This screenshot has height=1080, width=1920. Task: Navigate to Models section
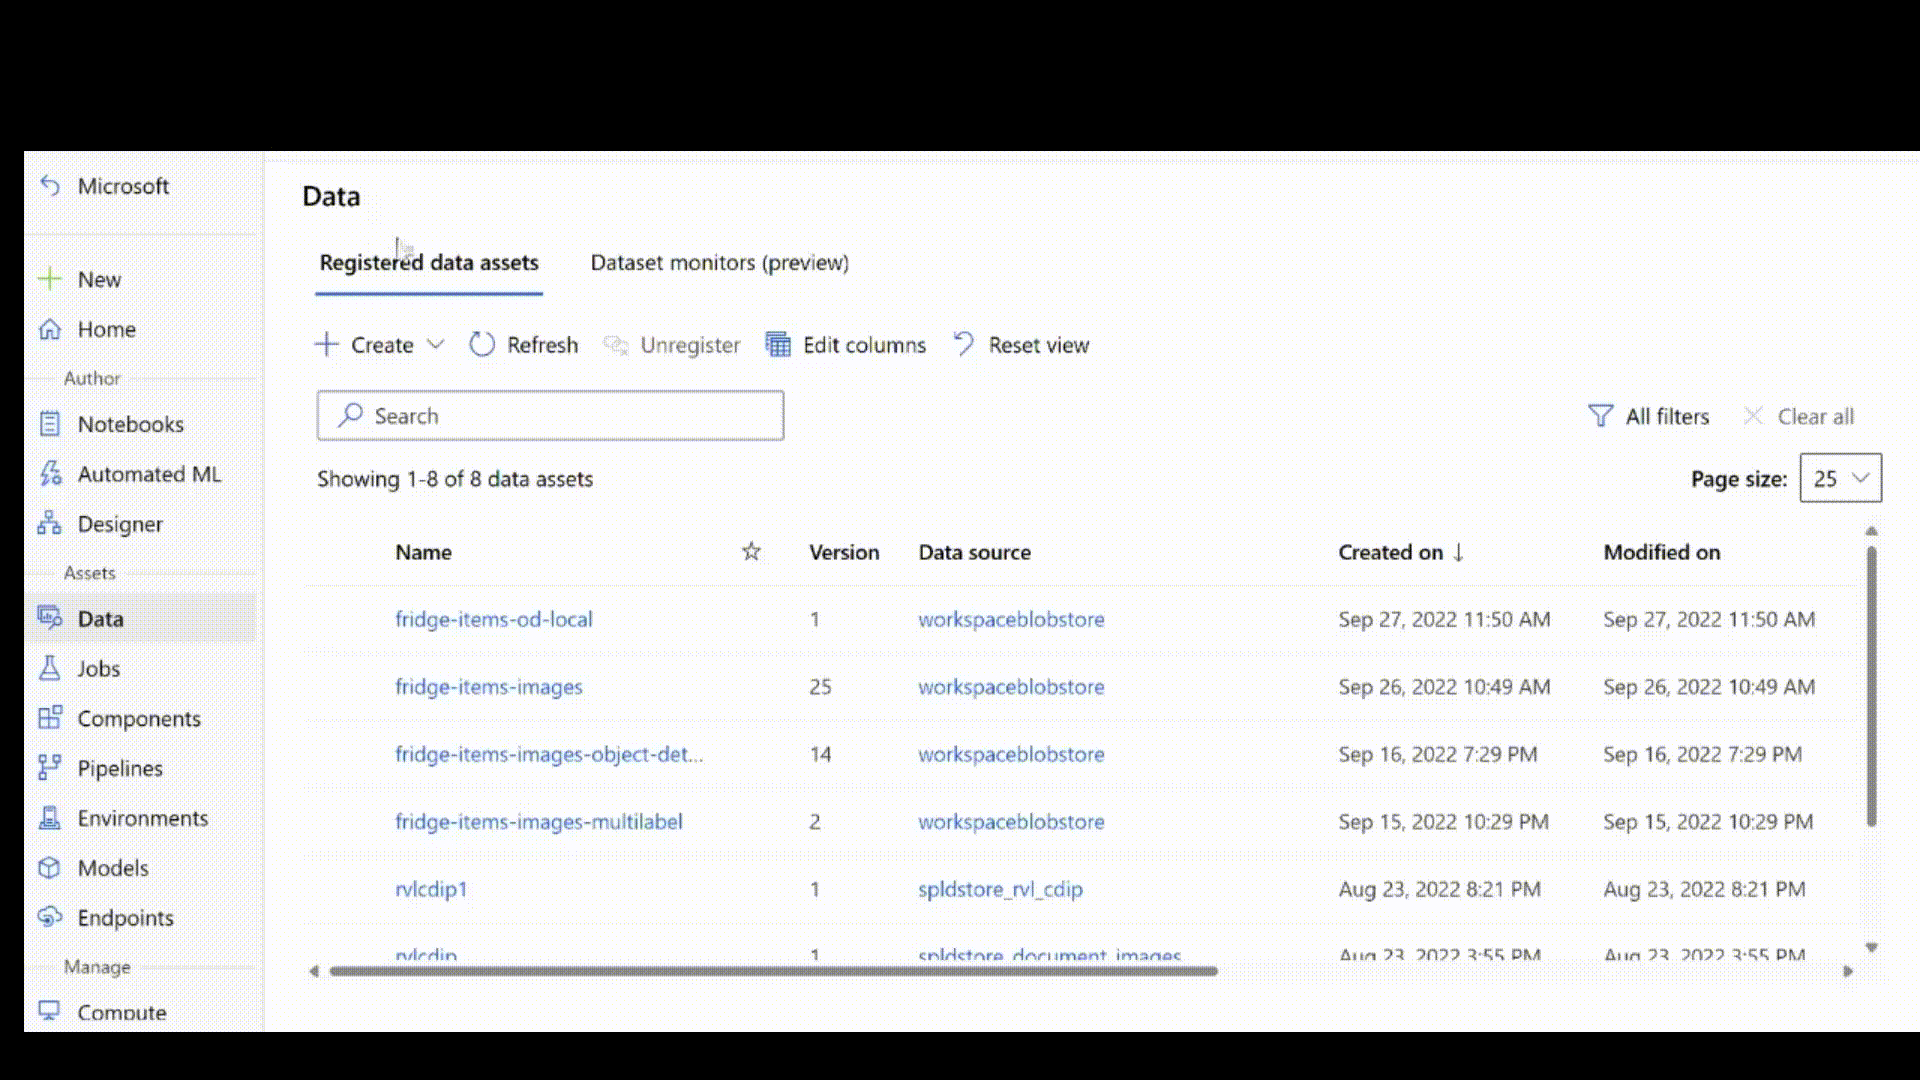click(x=112, y=868)
